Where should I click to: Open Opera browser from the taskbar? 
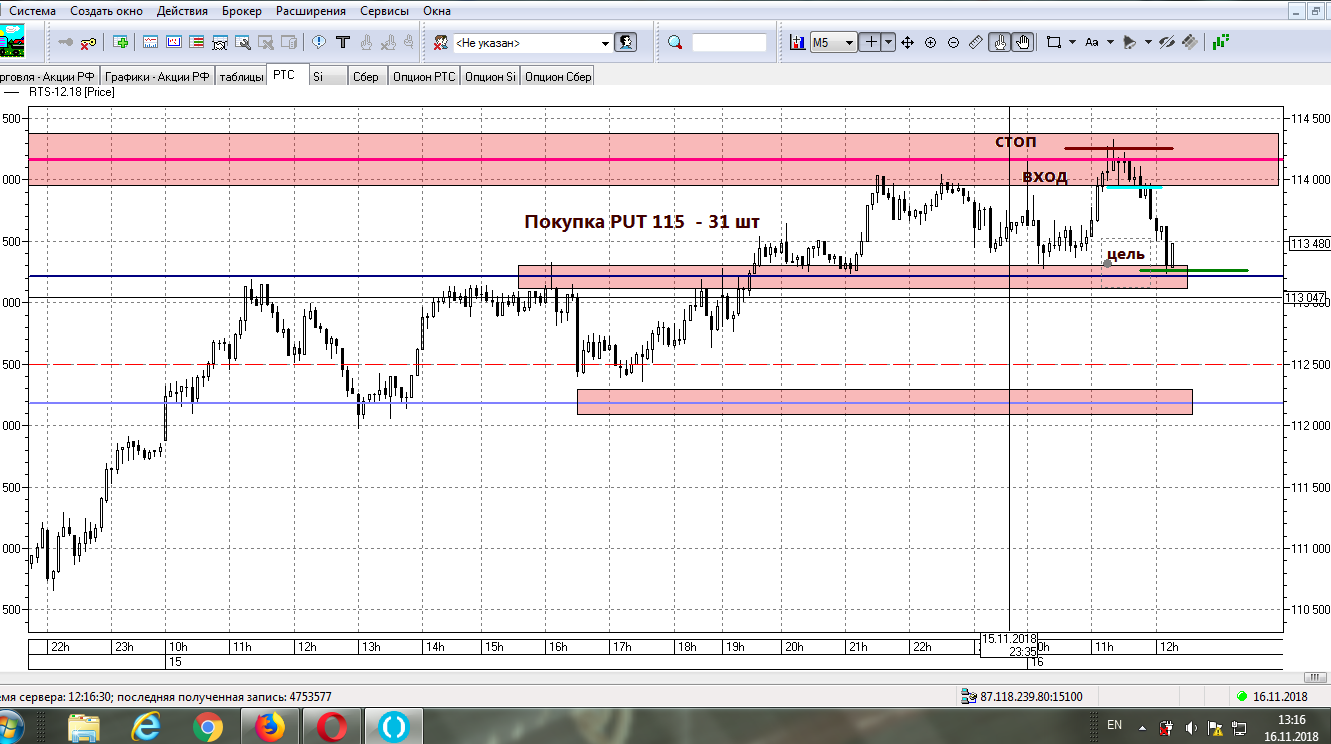point(332,727)
